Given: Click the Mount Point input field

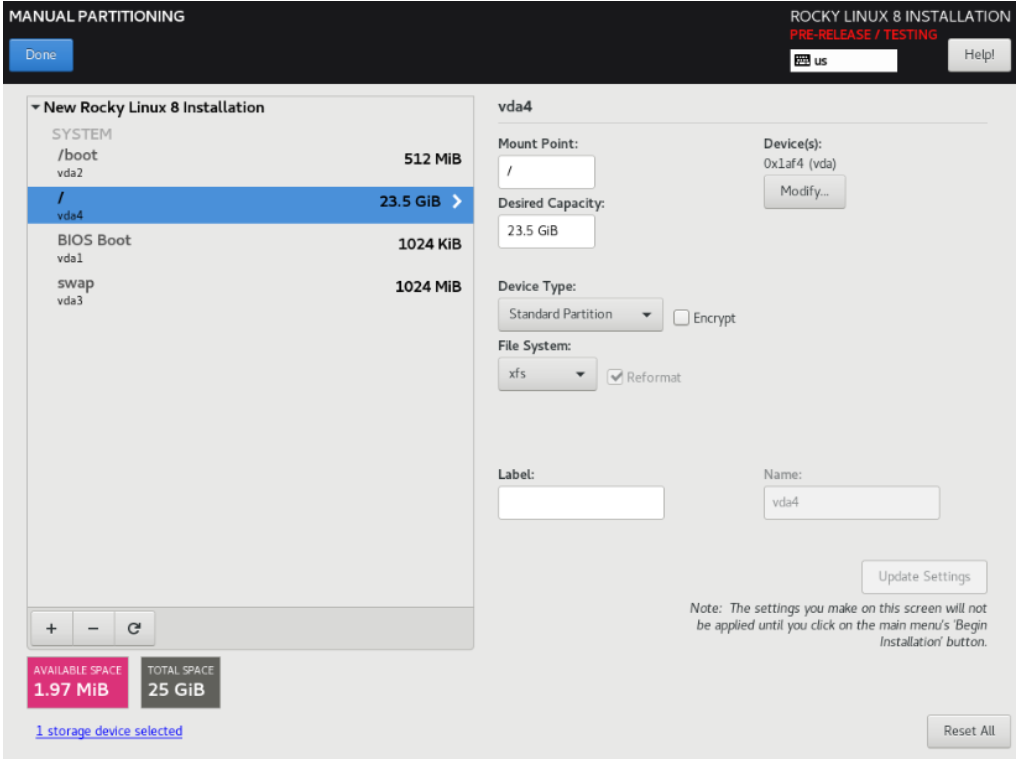Looking at the screenshot, I should [x=546, y=171].
